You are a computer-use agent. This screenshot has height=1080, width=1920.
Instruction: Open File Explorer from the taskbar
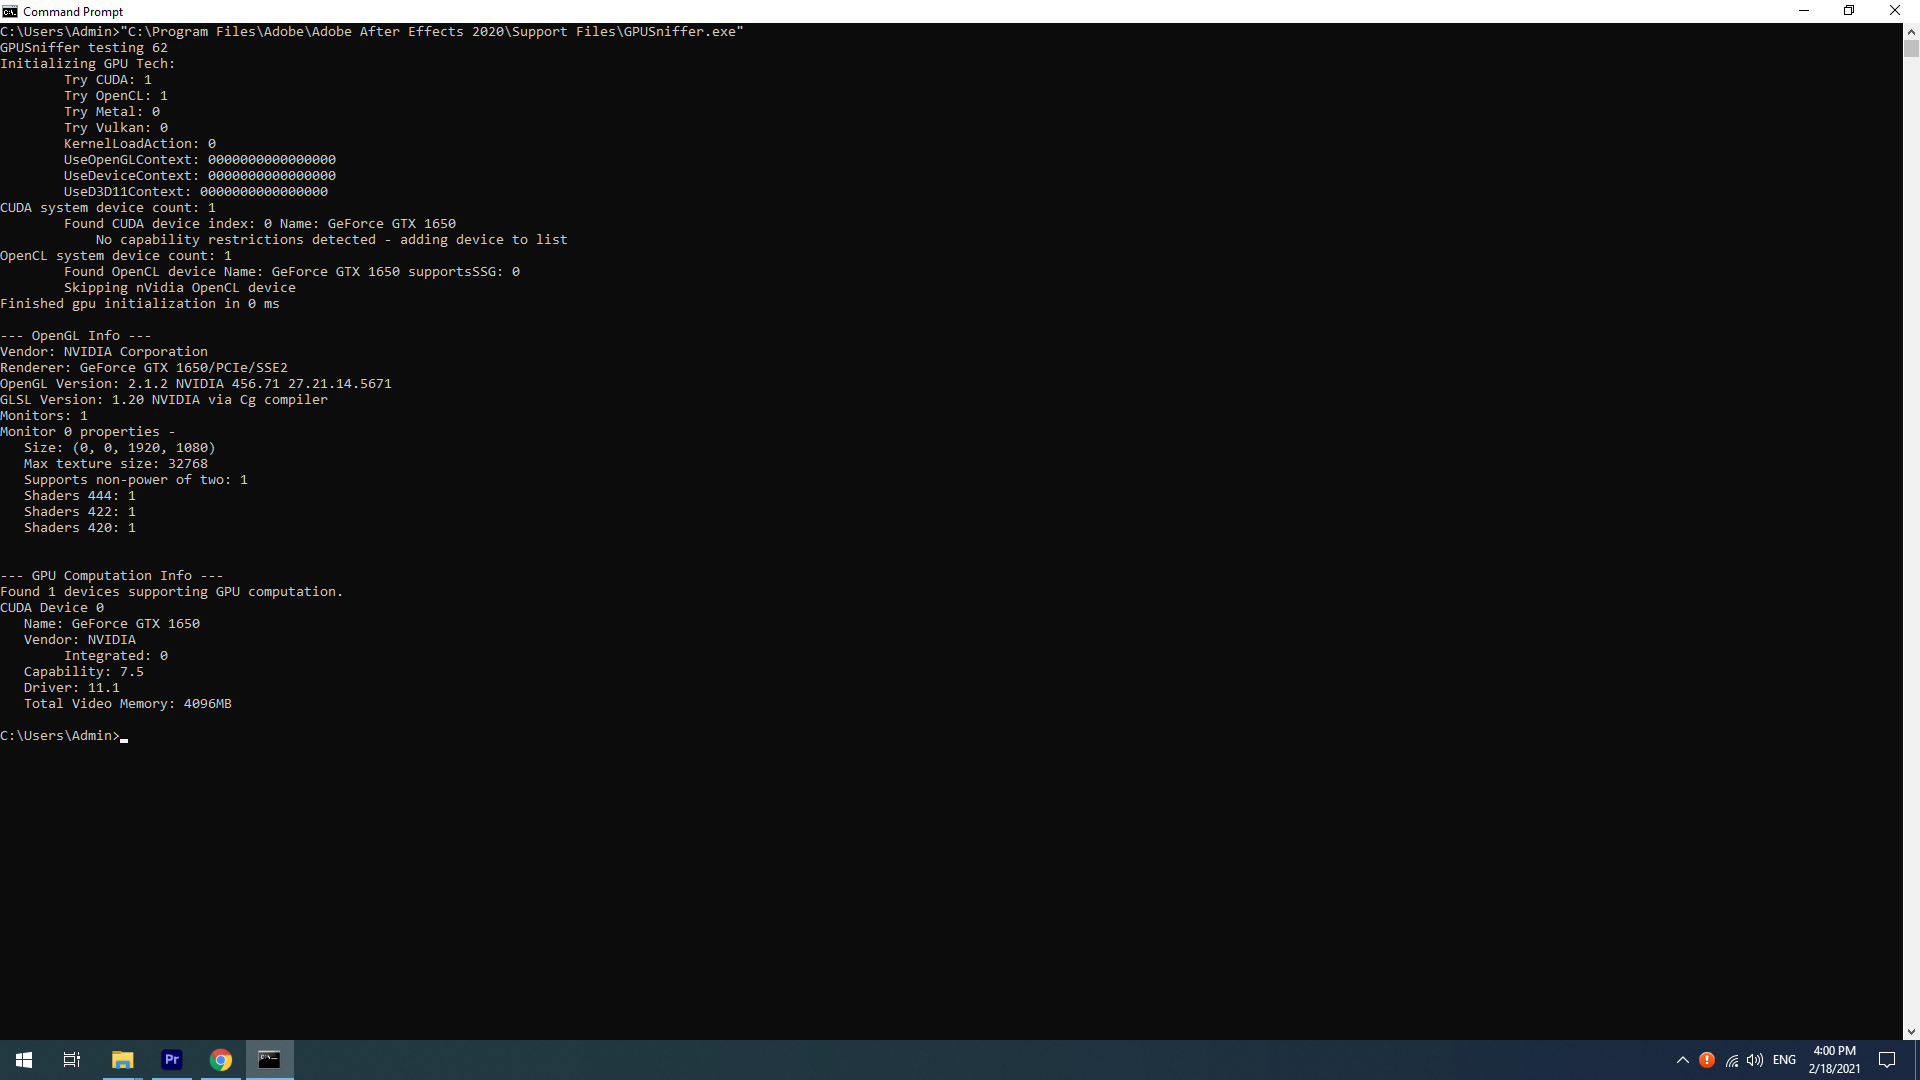point(123,1060)
